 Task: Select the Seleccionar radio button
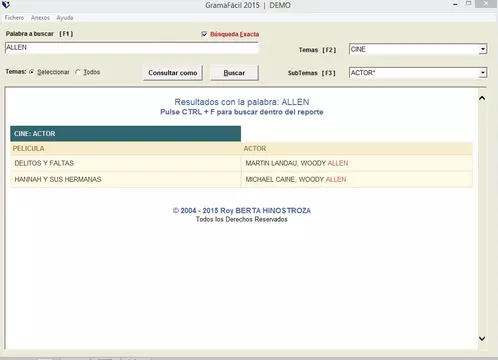[32, 72]
